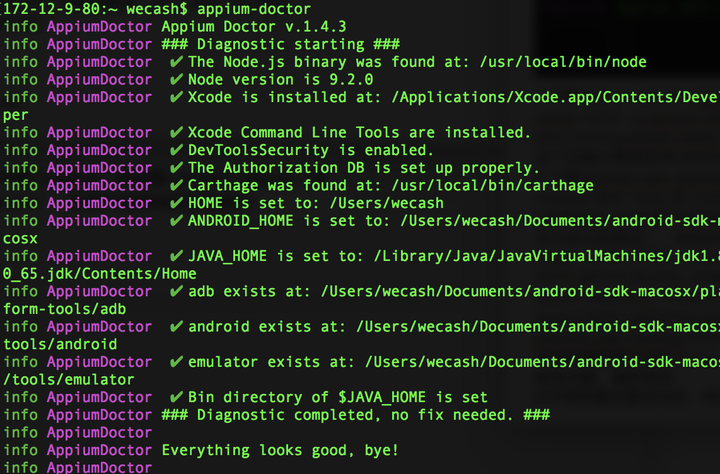
Task: Click 'cosx' wrapped line text
Action: point(20,239)
